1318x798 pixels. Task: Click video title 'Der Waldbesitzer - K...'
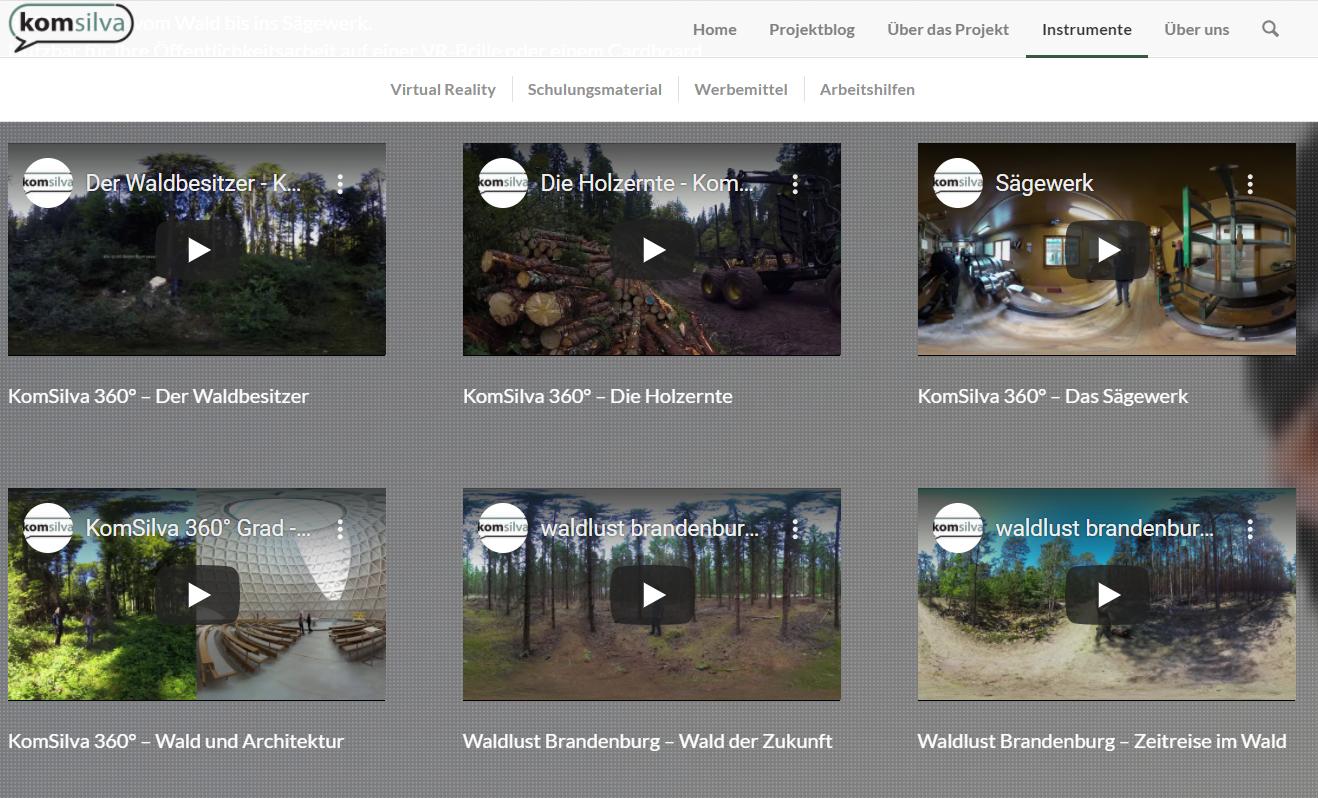pos(193,183)
